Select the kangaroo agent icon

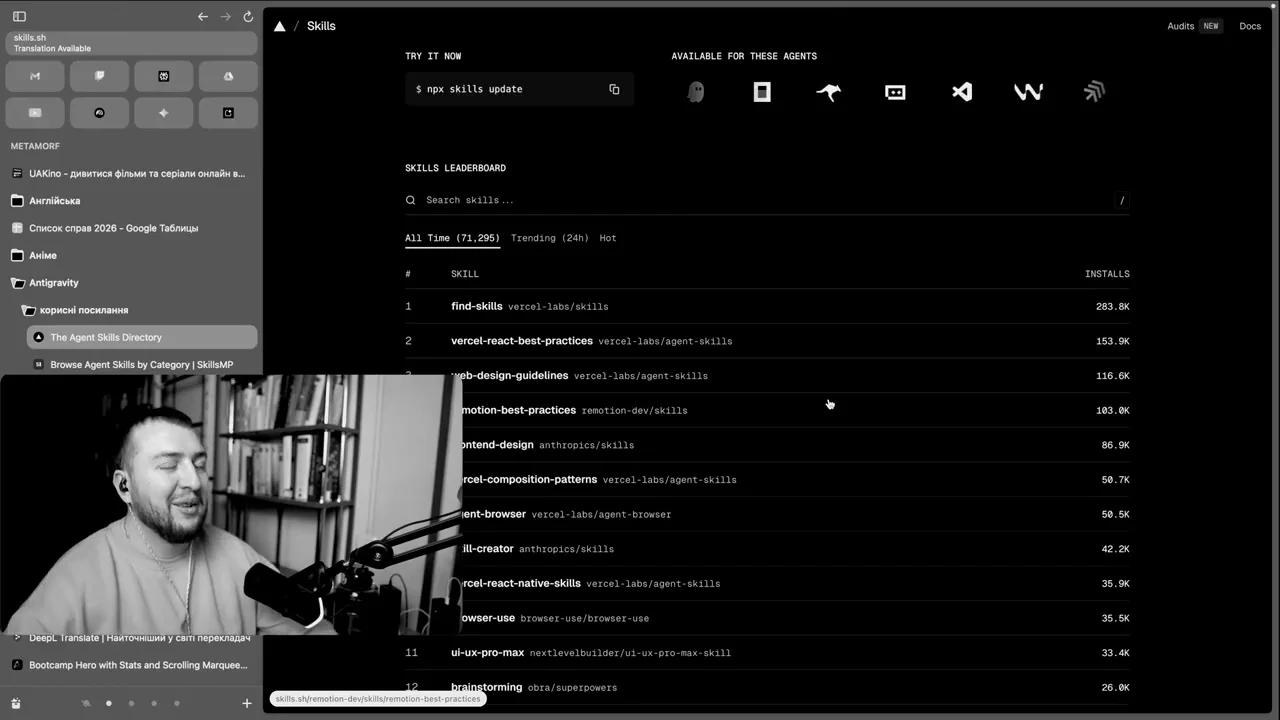coord(828,92)
